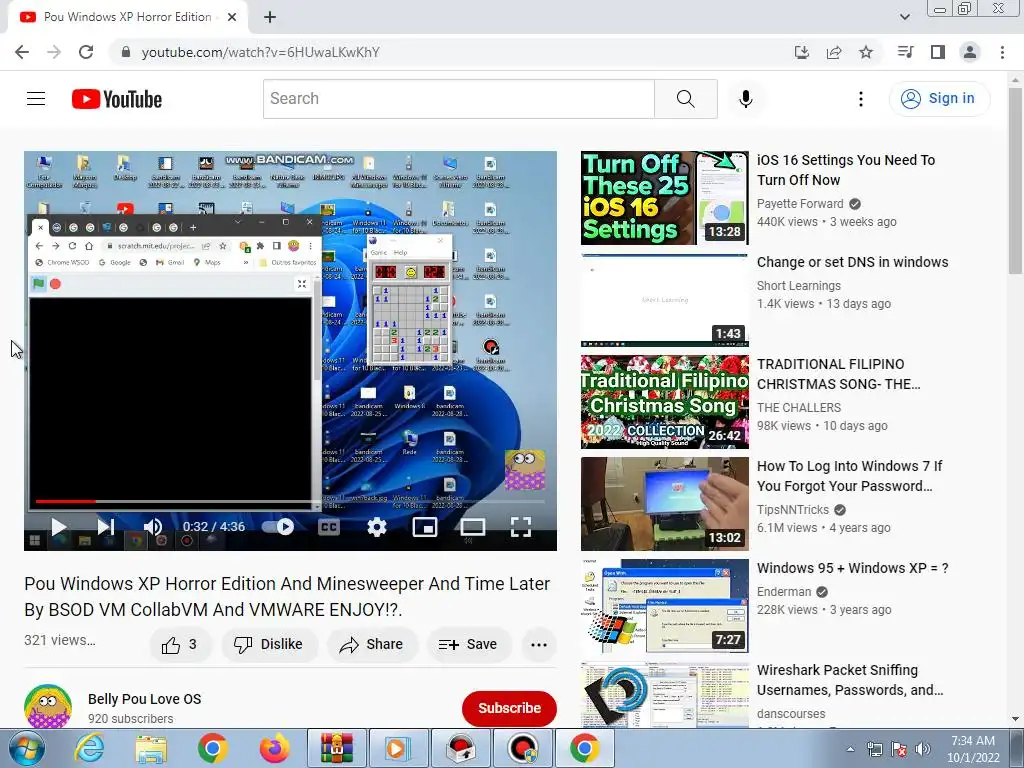Save video to playlist

pyautogui.click(x=468, y=645)
